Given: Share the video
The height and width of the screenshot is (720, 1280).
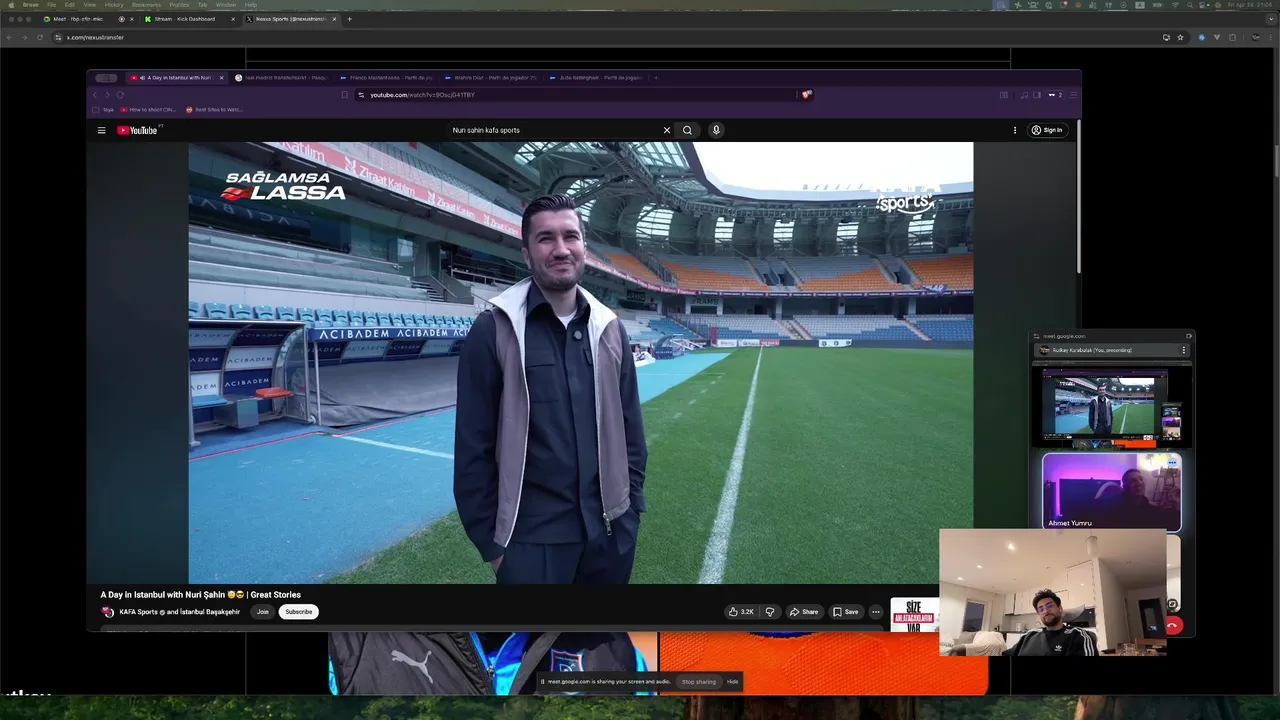Looking at the screenshot, I should (804, 612).
